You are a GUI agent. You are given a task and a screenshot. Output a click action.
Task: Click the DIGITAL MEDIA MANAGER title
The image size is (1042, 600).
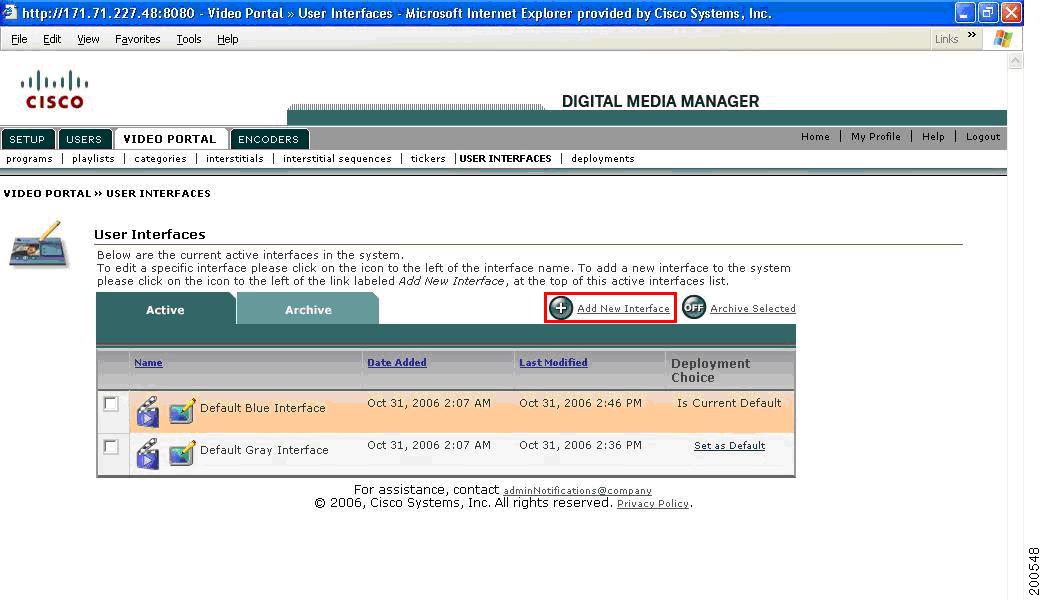click(661, 101)
